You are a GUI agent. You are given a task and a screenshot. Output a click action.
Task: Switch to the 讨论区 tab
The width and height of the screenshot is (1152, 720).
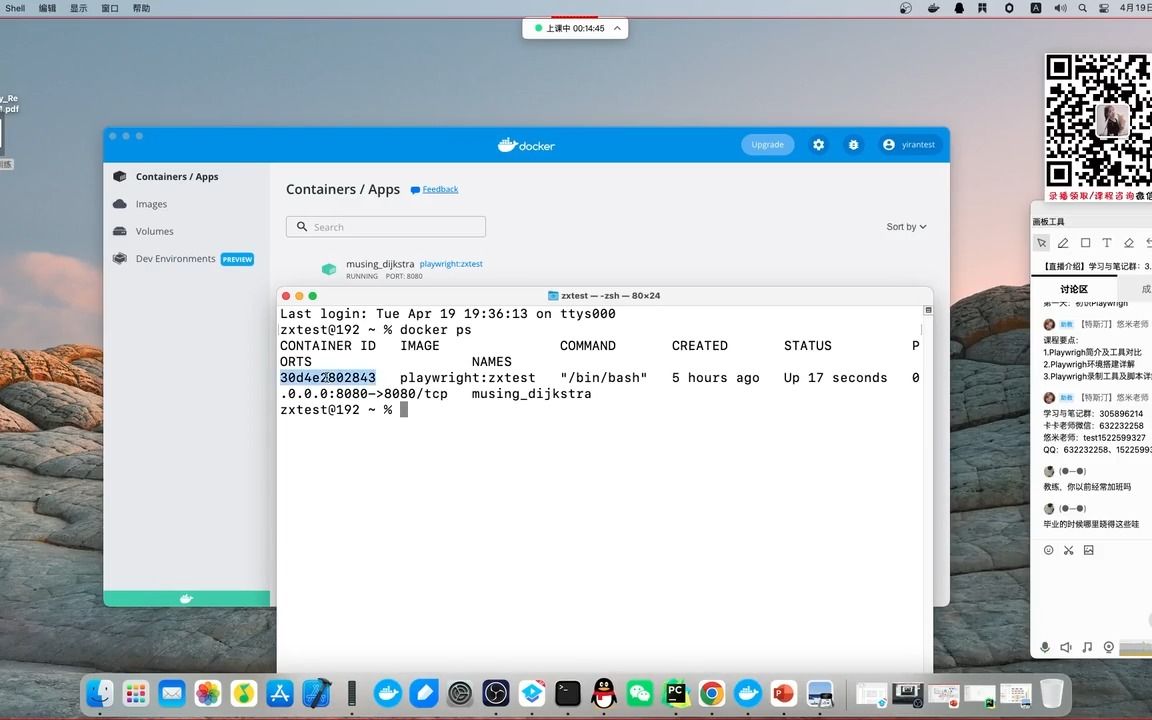(x=1073, y=289)
